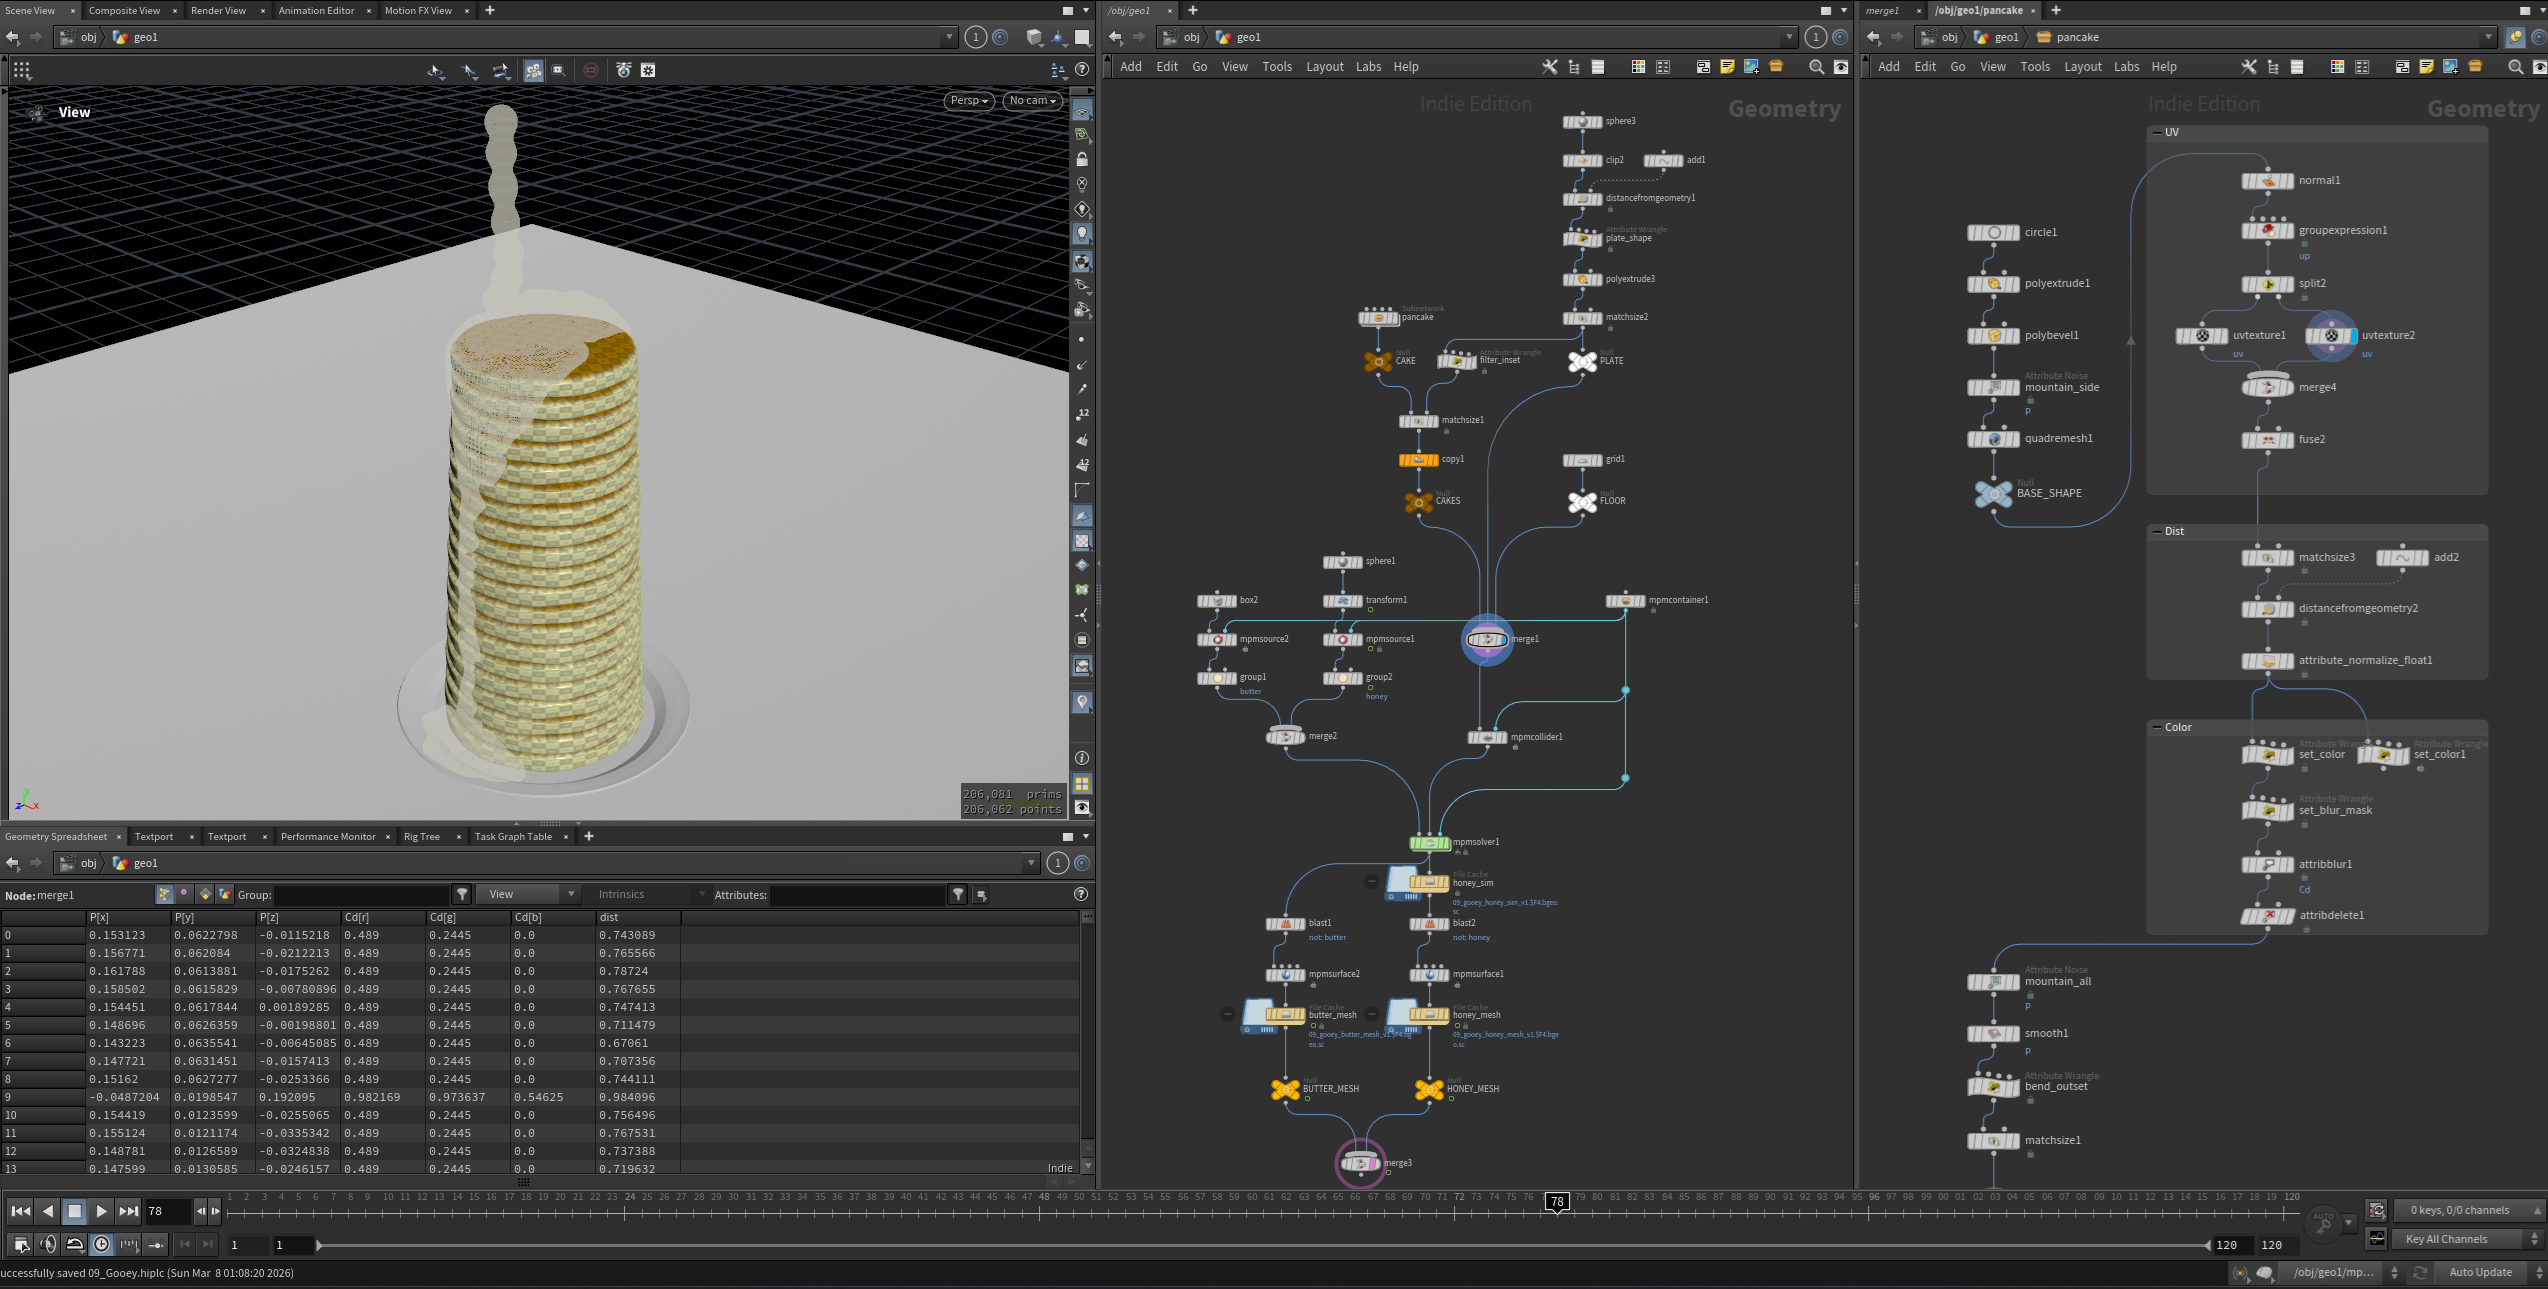The height and width of the screenshot is (1289, 2548).
Task: Toggle real-time playback clock icon
Action: click(101, 1244)
